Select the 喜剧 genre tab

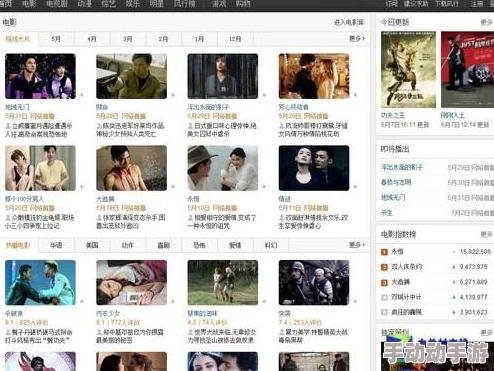163,245
